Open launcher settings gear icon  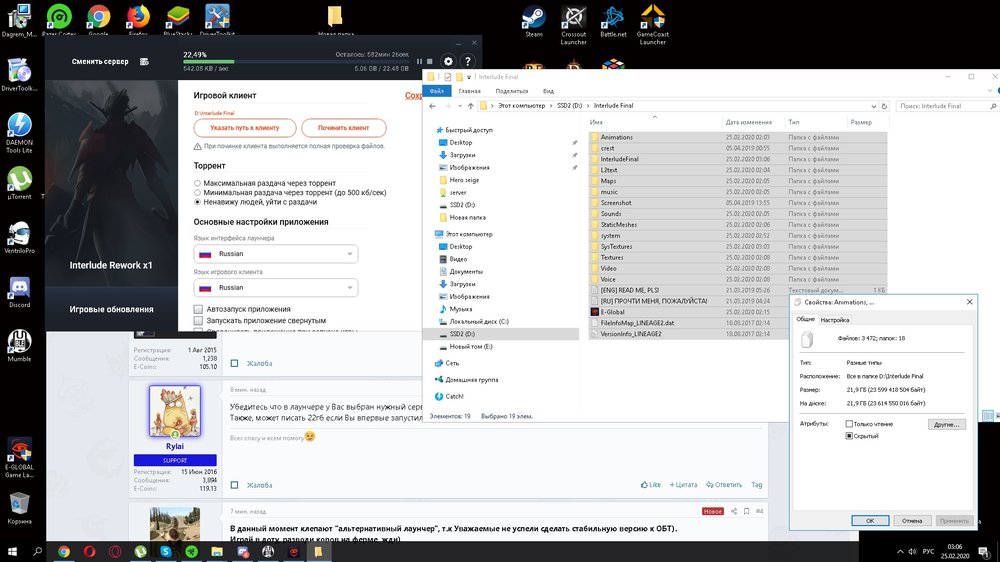coord(448,61)
